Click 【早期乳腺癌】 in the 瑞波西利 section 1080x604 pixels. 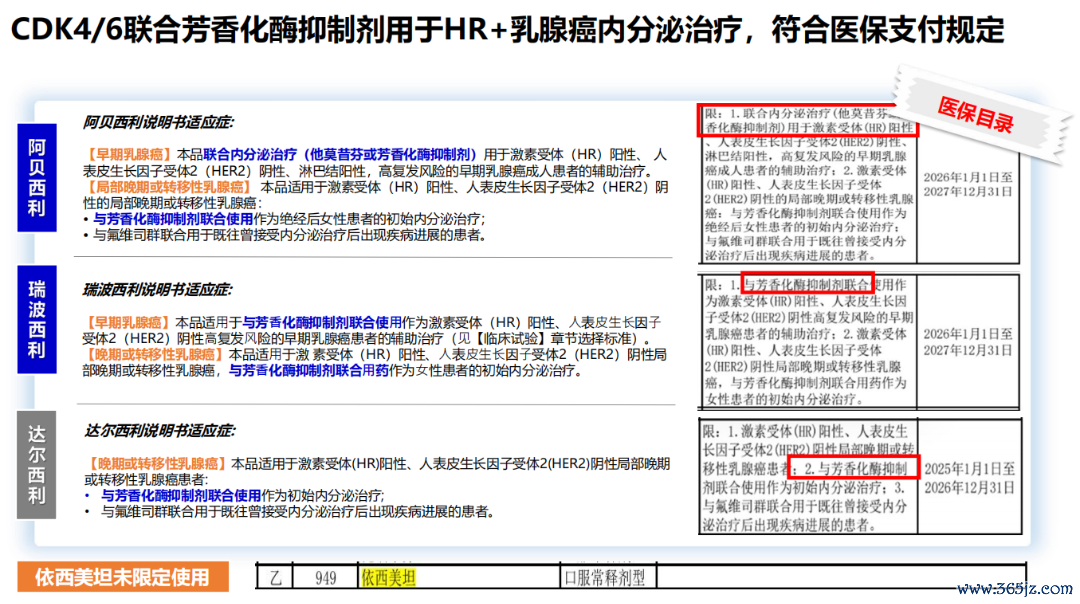127,322
